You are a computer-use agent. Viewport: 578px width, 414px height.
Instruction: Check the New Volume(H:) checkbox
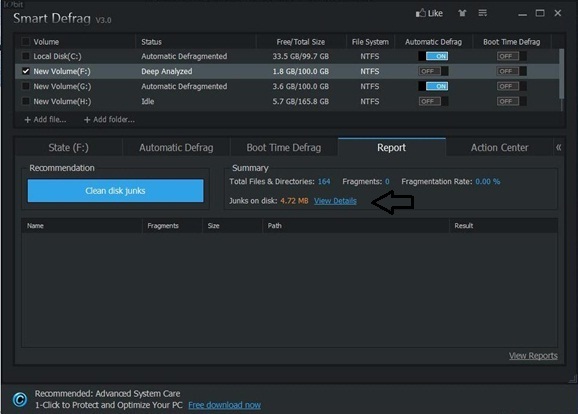tap(25, 101)
